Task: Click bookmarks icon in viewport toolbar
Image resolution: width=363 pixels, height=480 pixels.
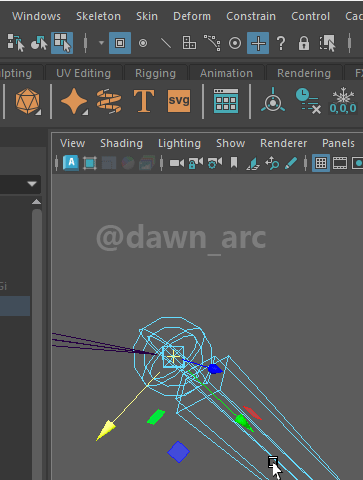Action: tap(234, 163)
